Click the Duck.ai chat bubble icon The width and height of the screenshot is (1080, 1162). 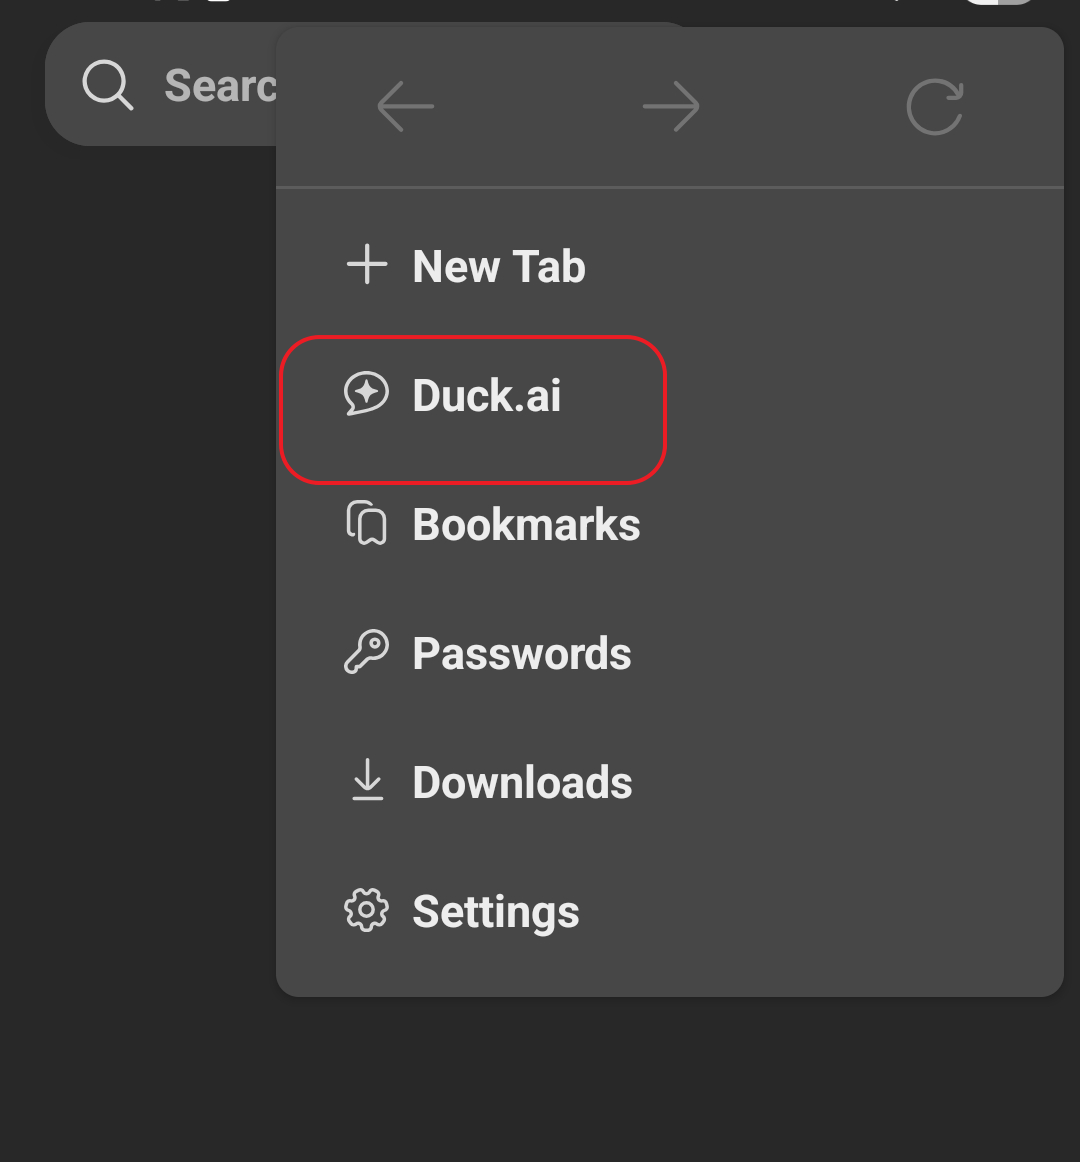pos(367,394)
